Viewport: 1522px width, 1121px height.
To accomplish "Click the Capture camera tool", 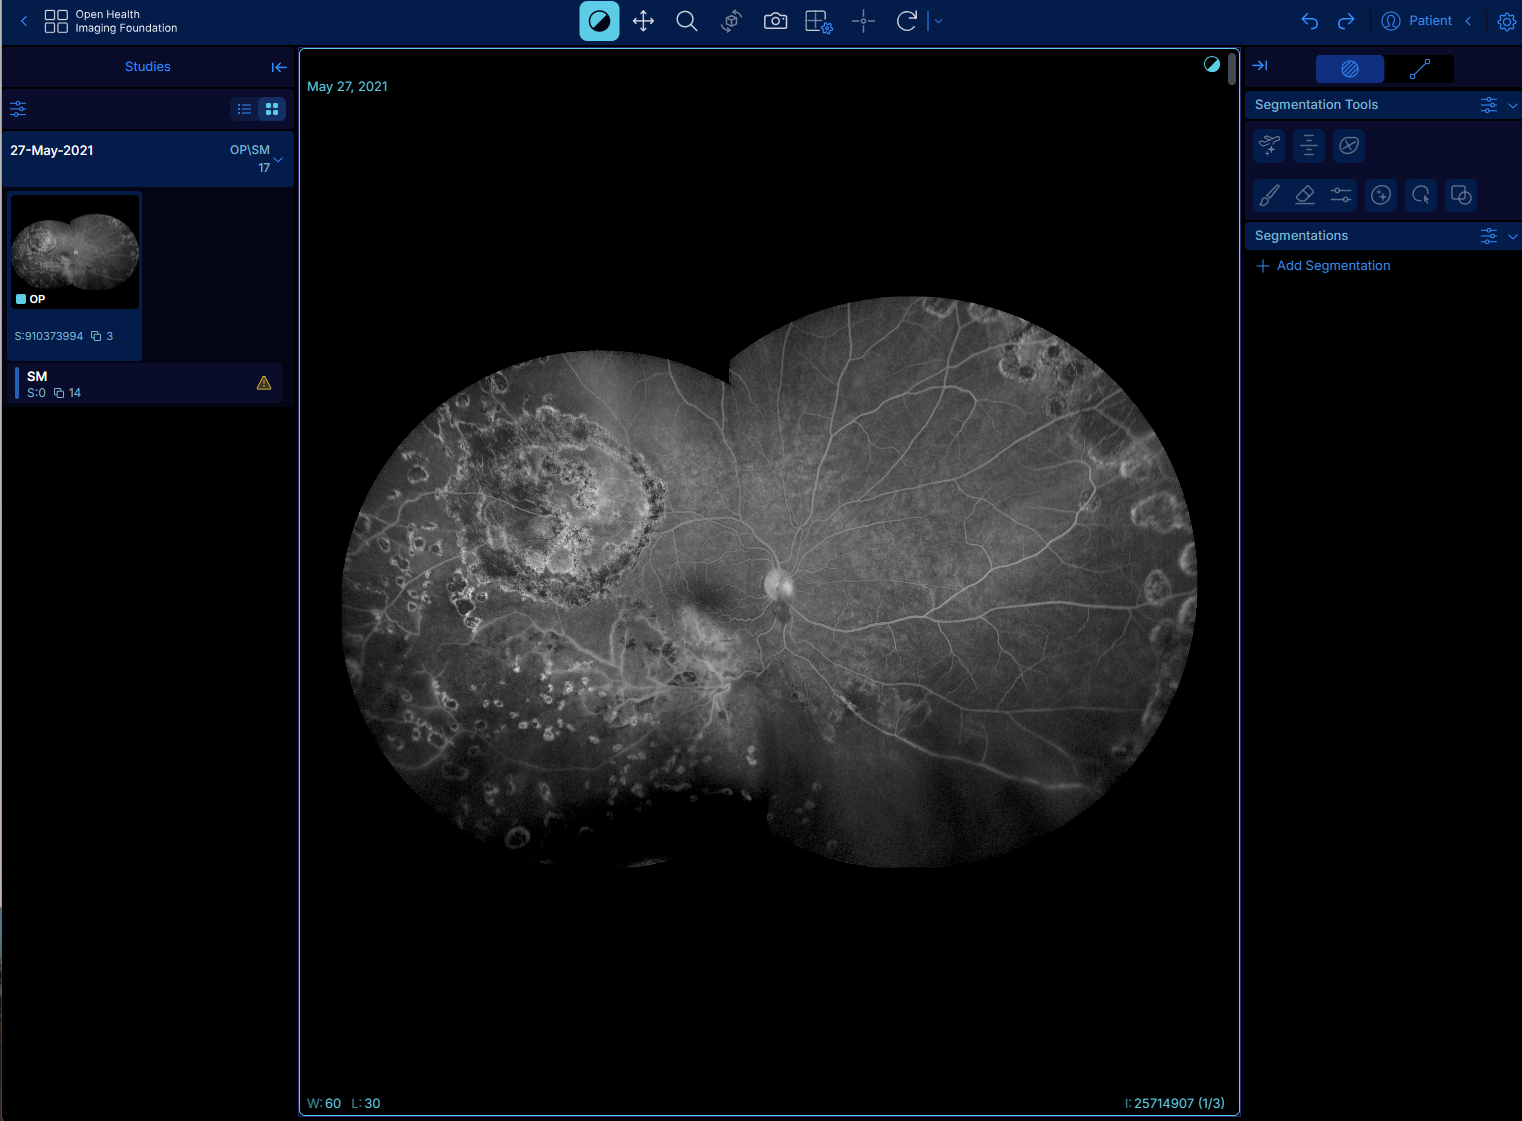I will click(x=775, y=21).
